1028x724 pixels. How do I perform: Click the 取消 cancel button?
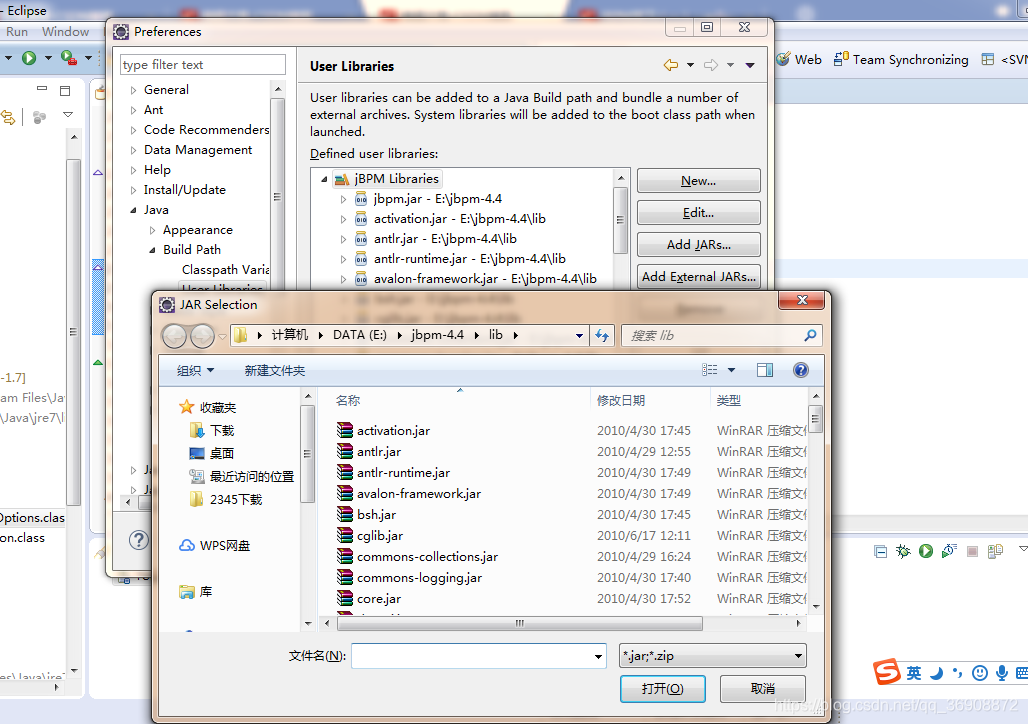(762, 689)
